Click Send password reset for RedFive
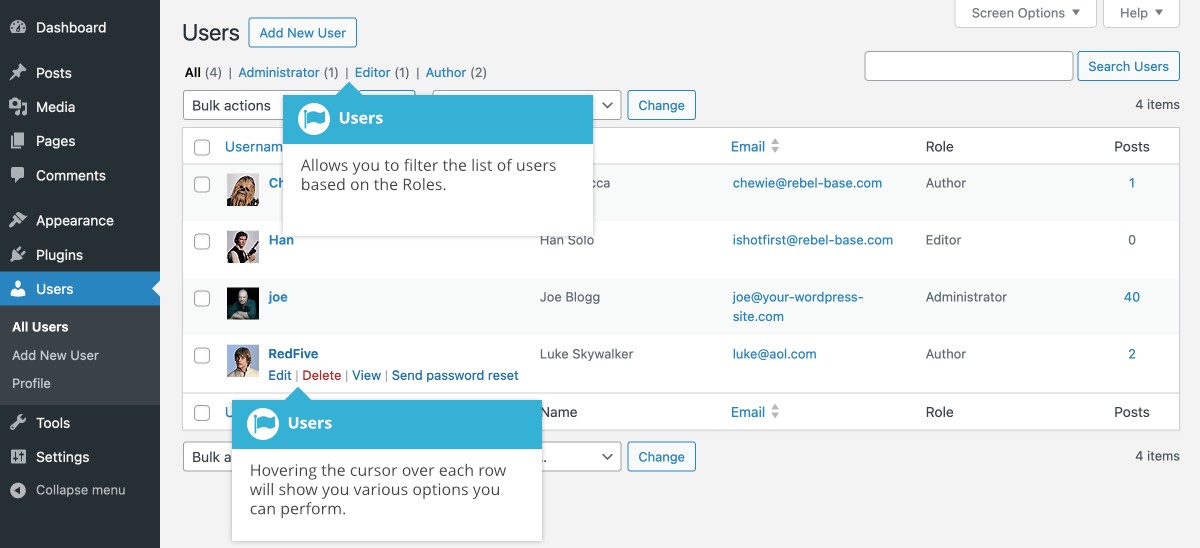1200x548 pixels. tap(455, 376)
